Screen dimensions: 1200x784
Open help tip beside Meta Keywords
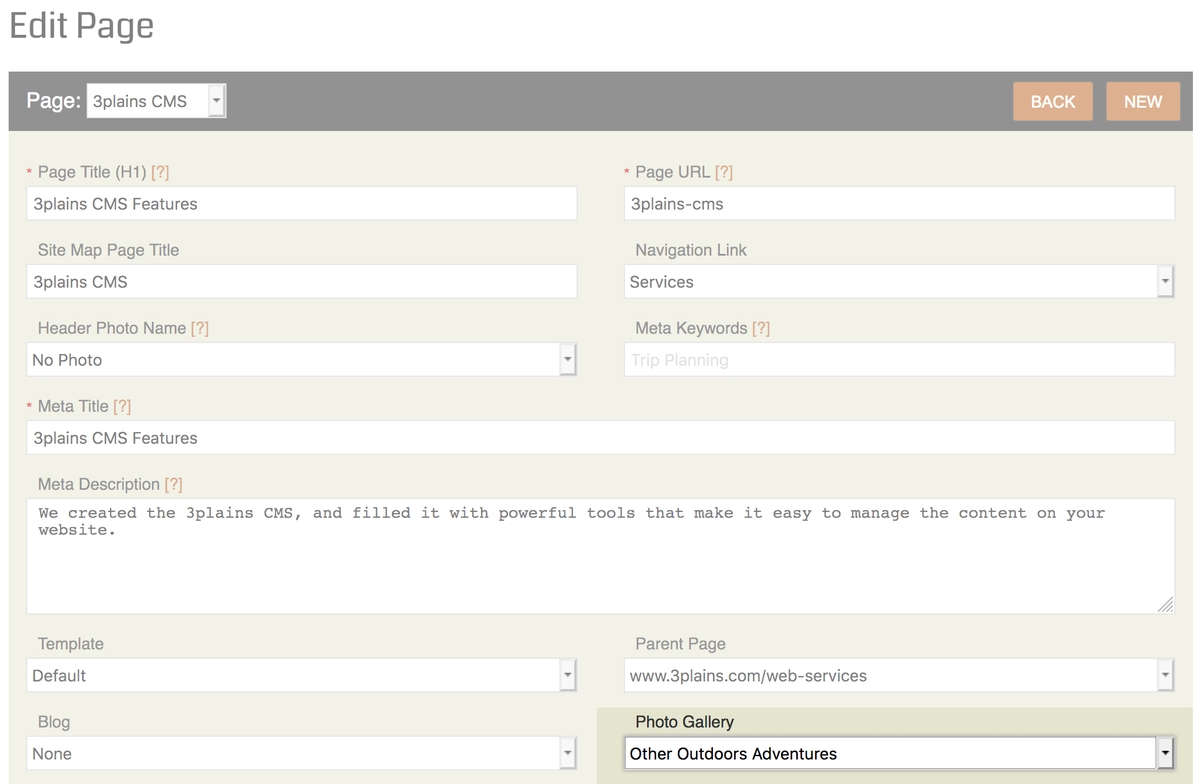[x=761, y=328]
